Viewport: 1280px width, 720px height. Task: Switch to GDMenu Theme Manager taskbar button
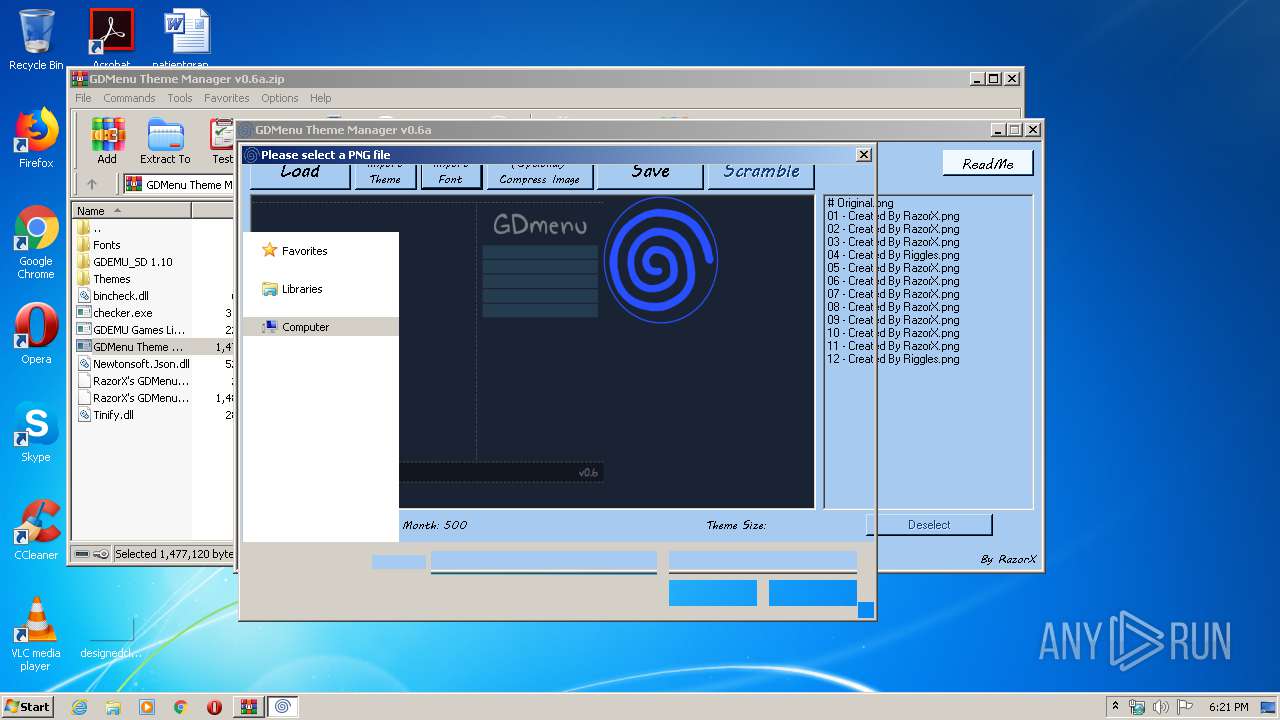pos(282,707)
